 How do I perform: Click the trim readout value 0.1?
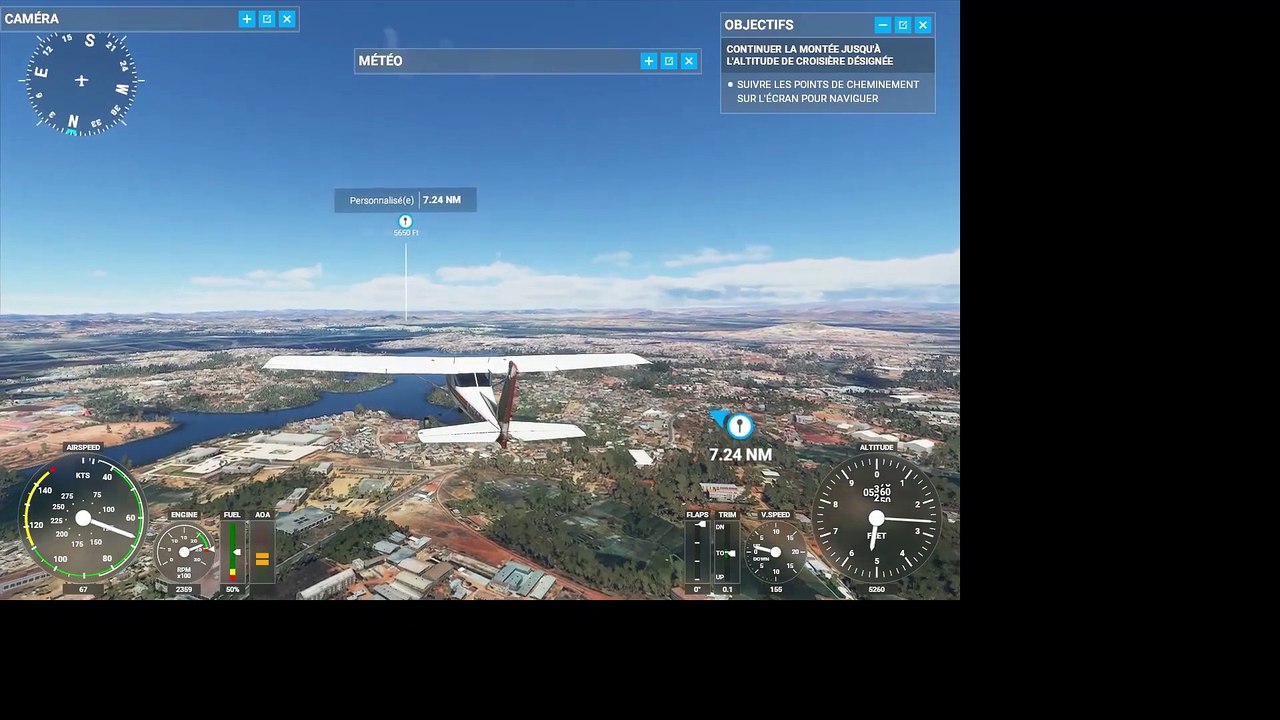point(727,590)
